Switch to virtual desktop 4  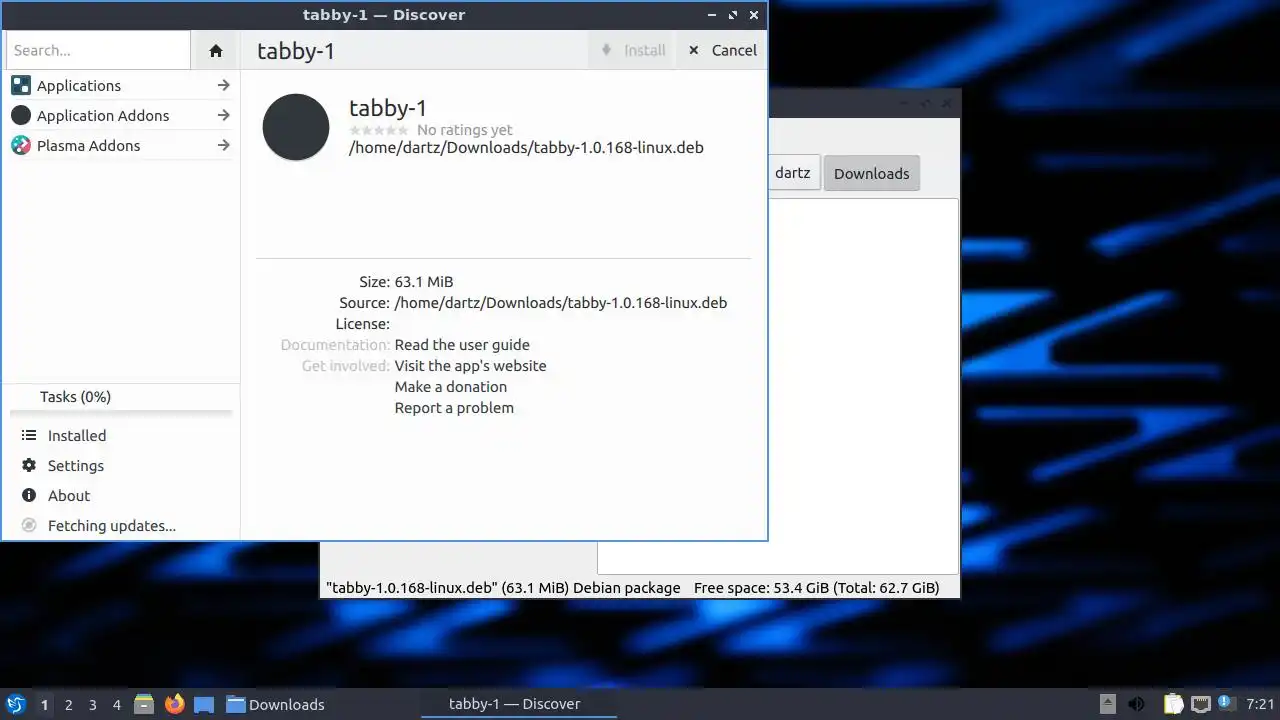tap(116, 704)
